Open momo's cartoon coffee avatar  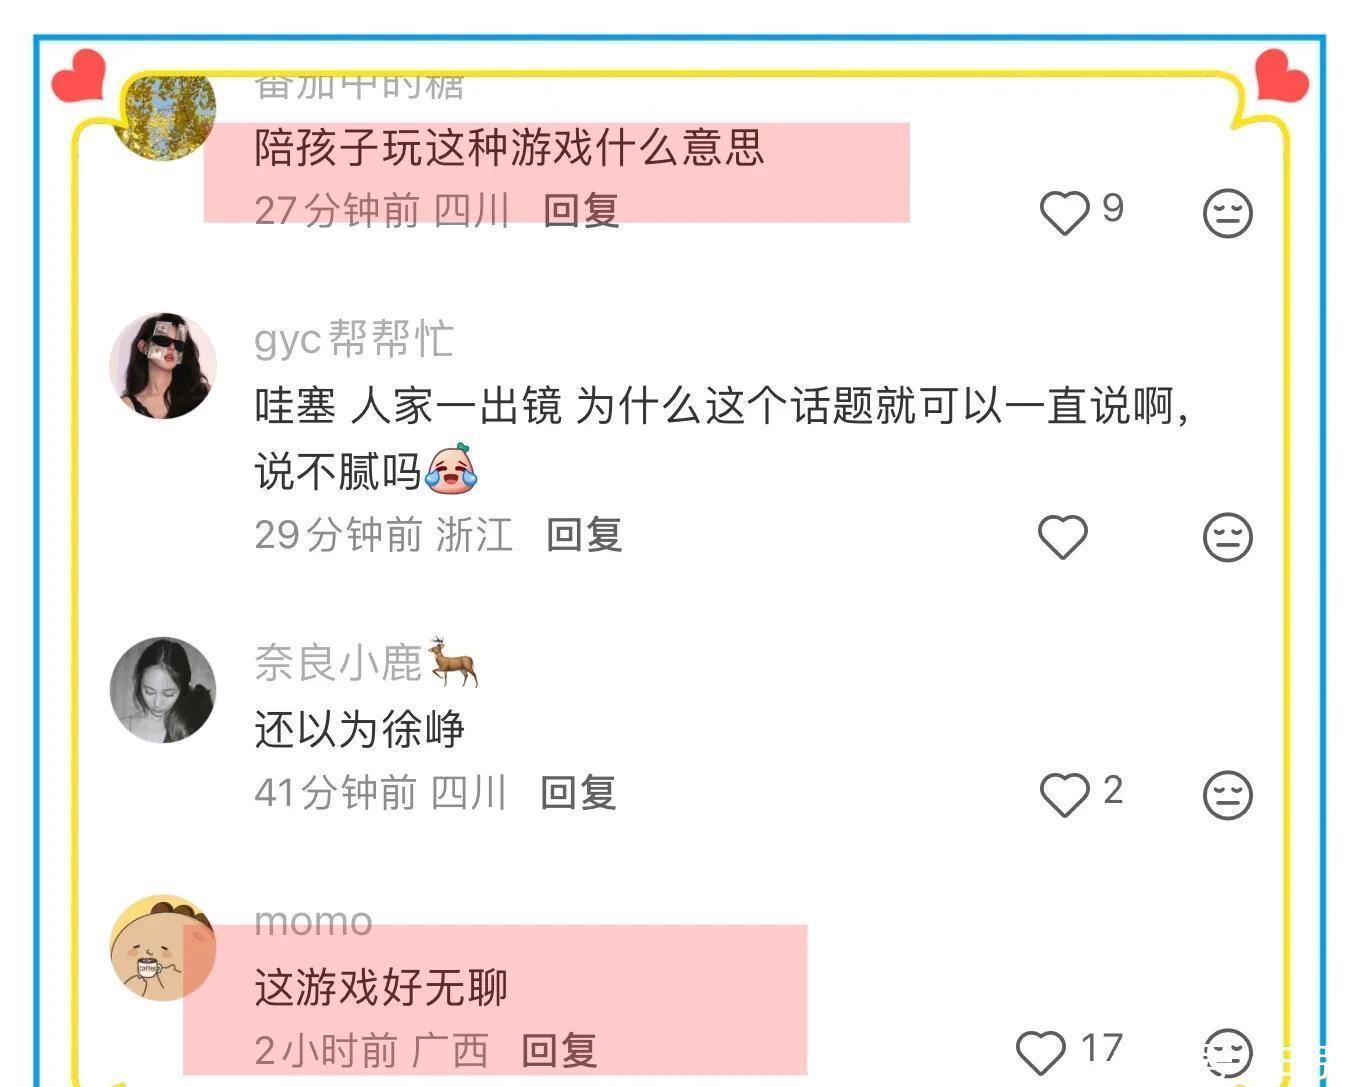[163, 948]
